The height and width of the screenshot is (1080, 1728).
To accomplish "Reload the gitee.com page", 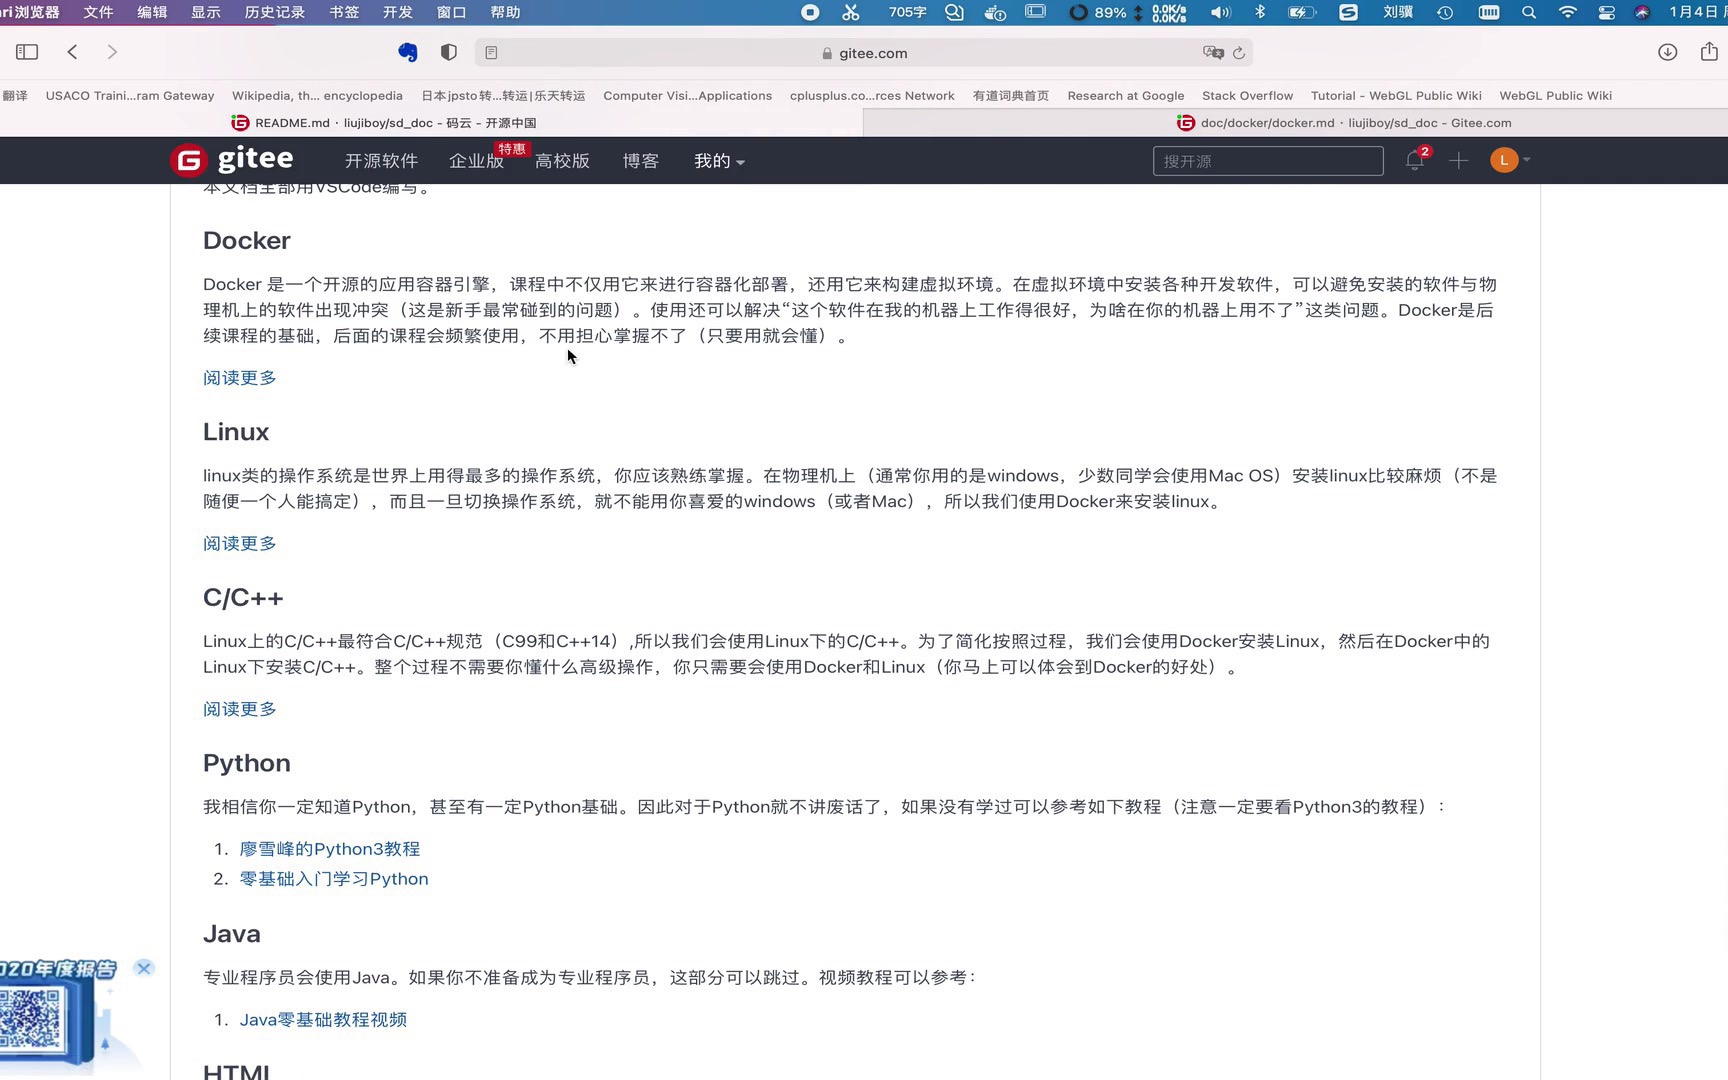I will 1239,53.
